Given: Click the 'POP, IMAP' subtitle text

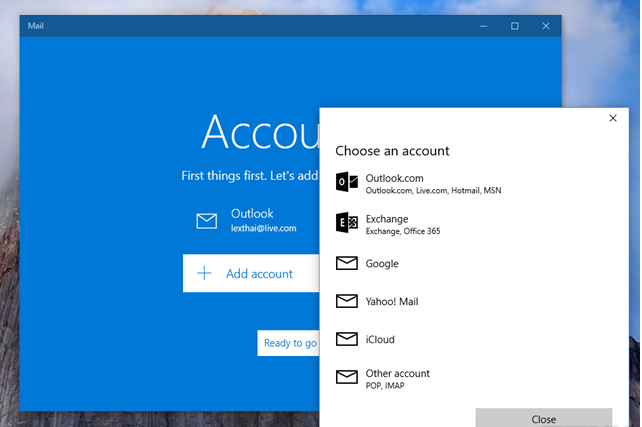Looking at the screenshot, I should coord(385,385).
